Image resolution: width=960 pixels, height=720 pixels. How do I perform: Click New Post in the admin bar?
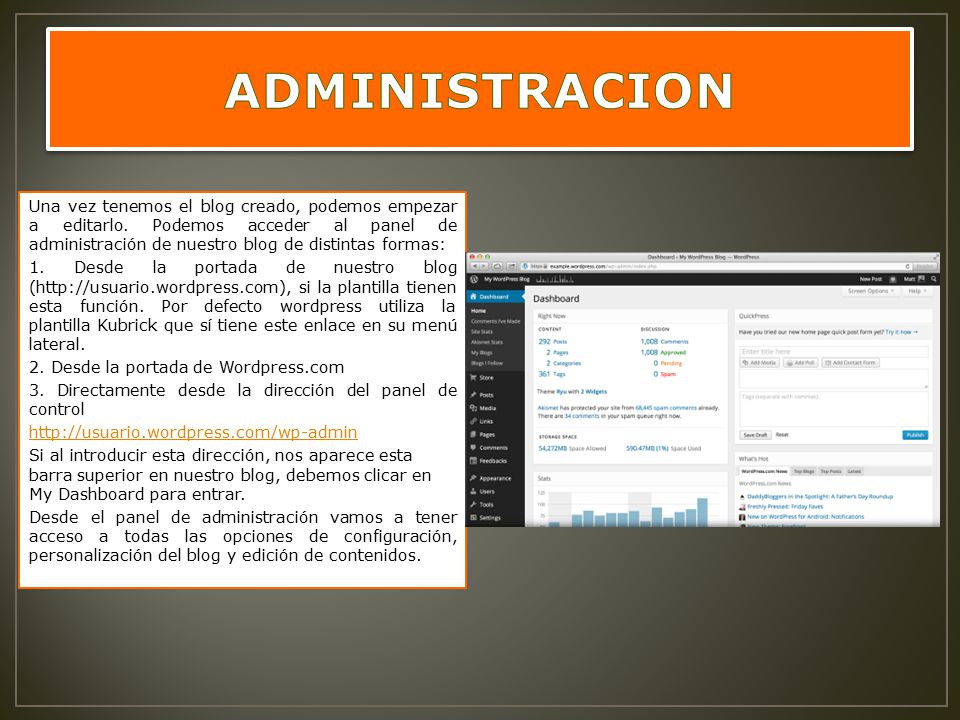point(871,279)
